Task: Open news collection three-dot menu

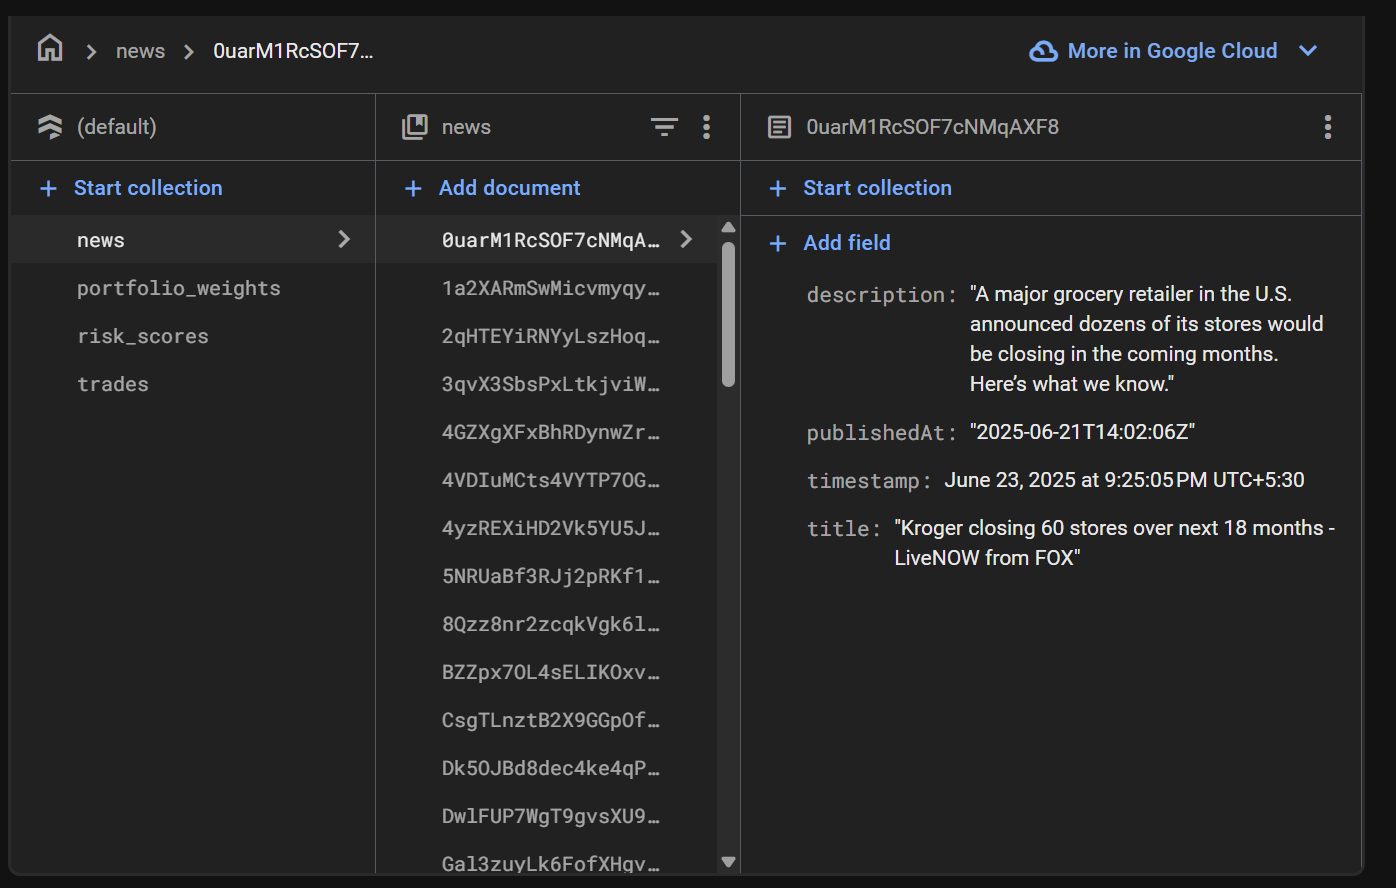Action: point(707,127)
